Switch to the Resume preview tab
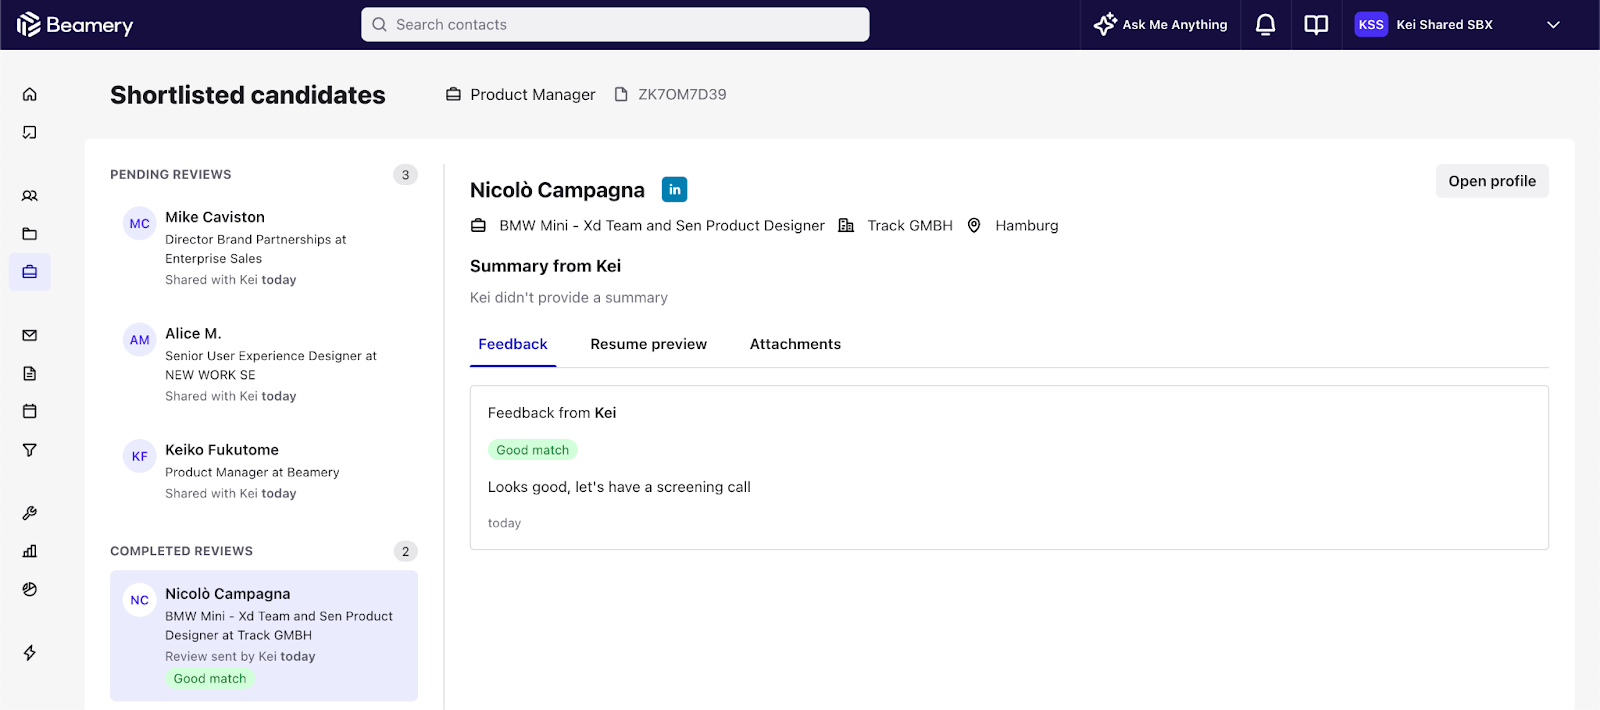1600x710 pixels. coord(649,344)
